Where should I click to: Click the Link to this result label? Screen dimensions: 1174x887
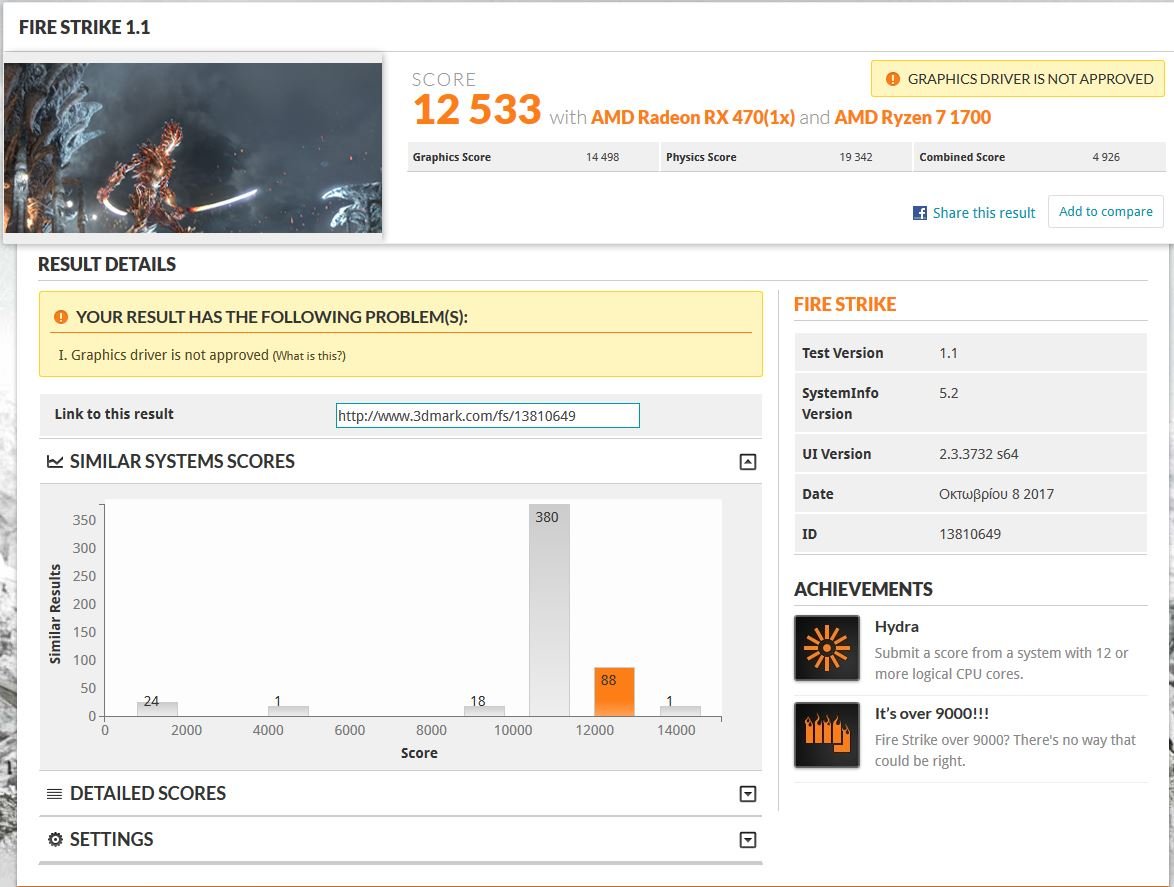[114, 414]
